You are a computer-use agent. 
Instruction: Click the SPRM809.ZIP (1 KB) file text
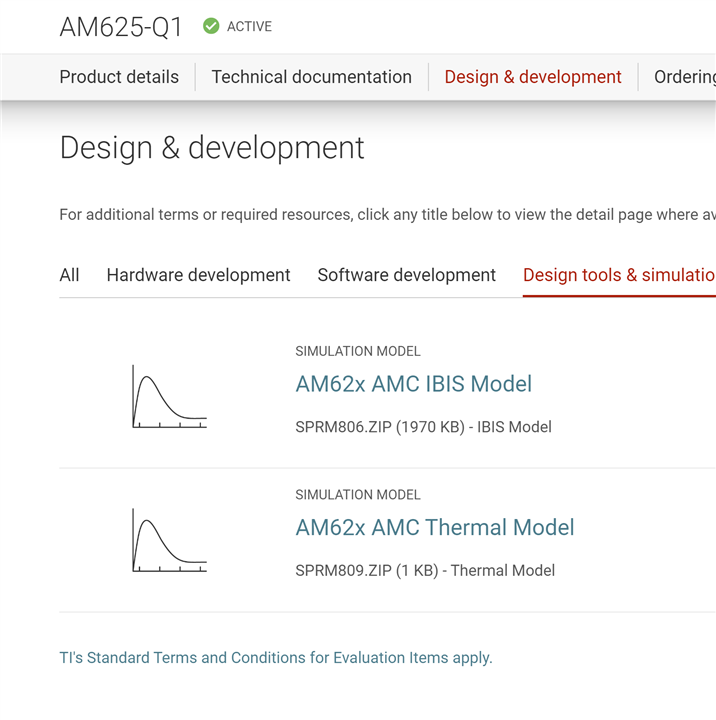(x=366, y=570)
